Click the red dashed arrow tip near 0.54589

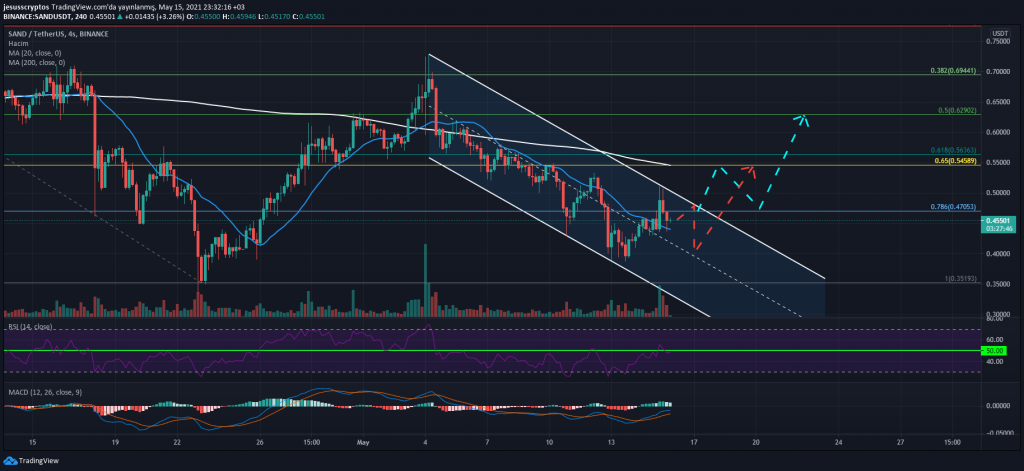pyautogui.click(x=751, y=168)
